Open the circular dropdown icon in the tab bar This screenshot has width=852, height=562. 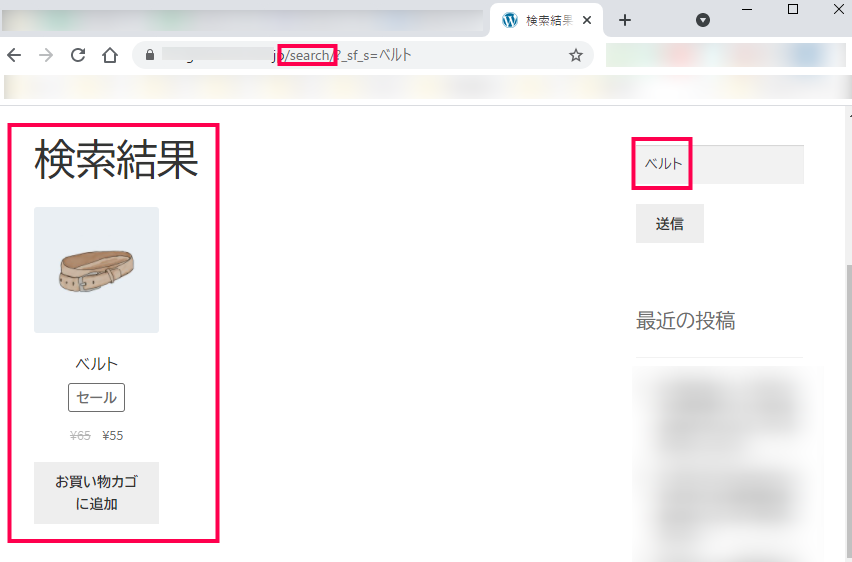coord(703,20)
